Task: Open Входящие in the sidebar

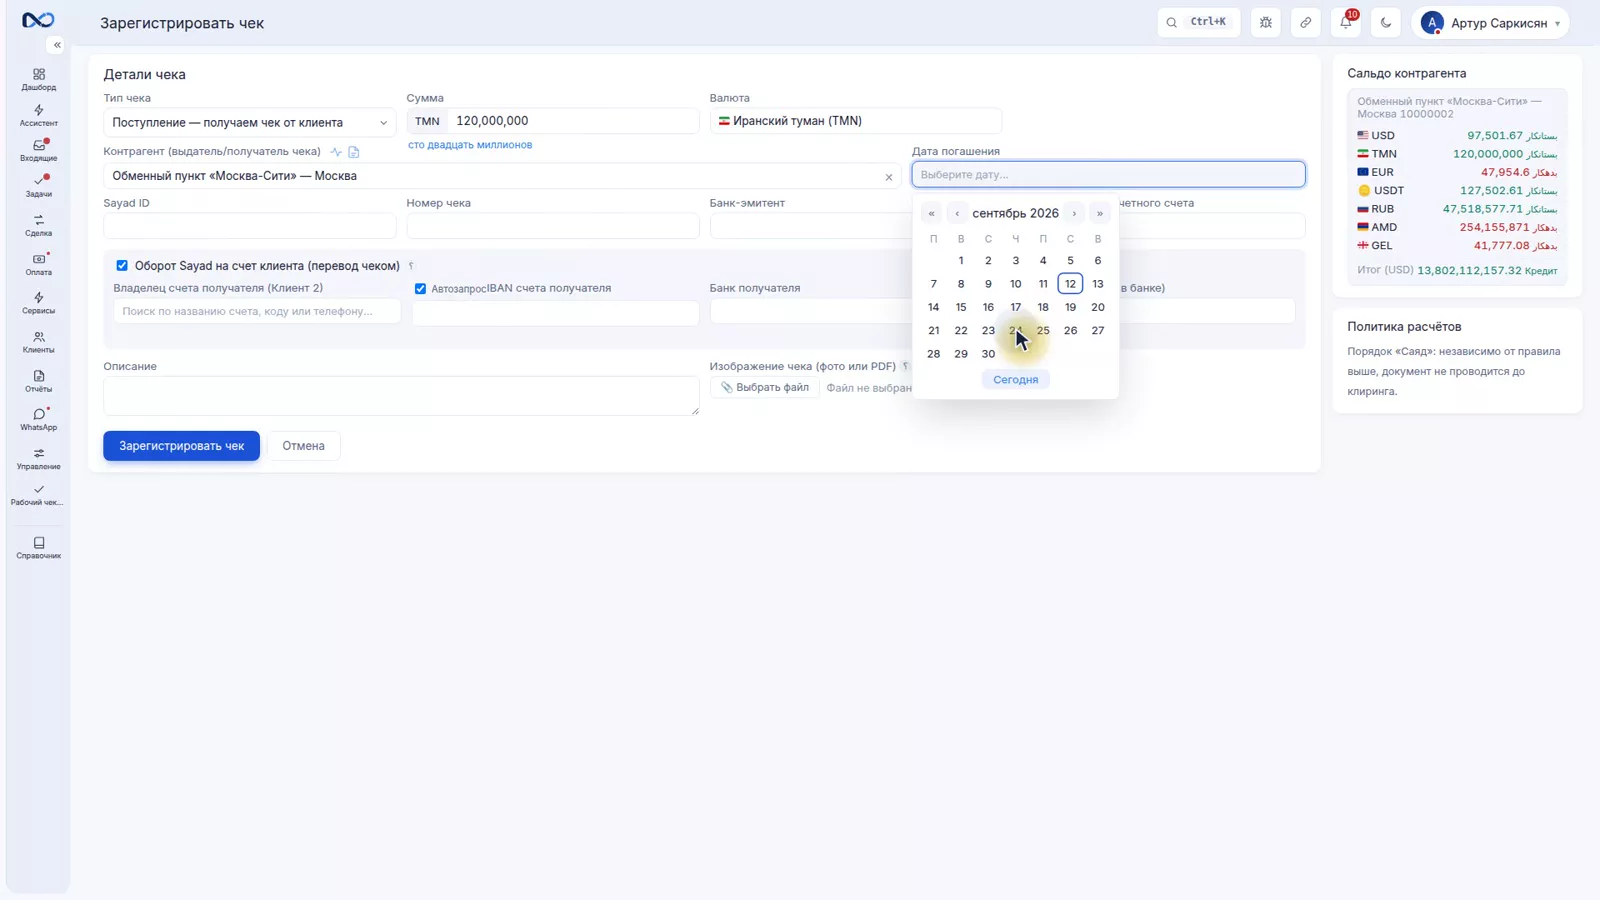Action: [x=39, y=151]
